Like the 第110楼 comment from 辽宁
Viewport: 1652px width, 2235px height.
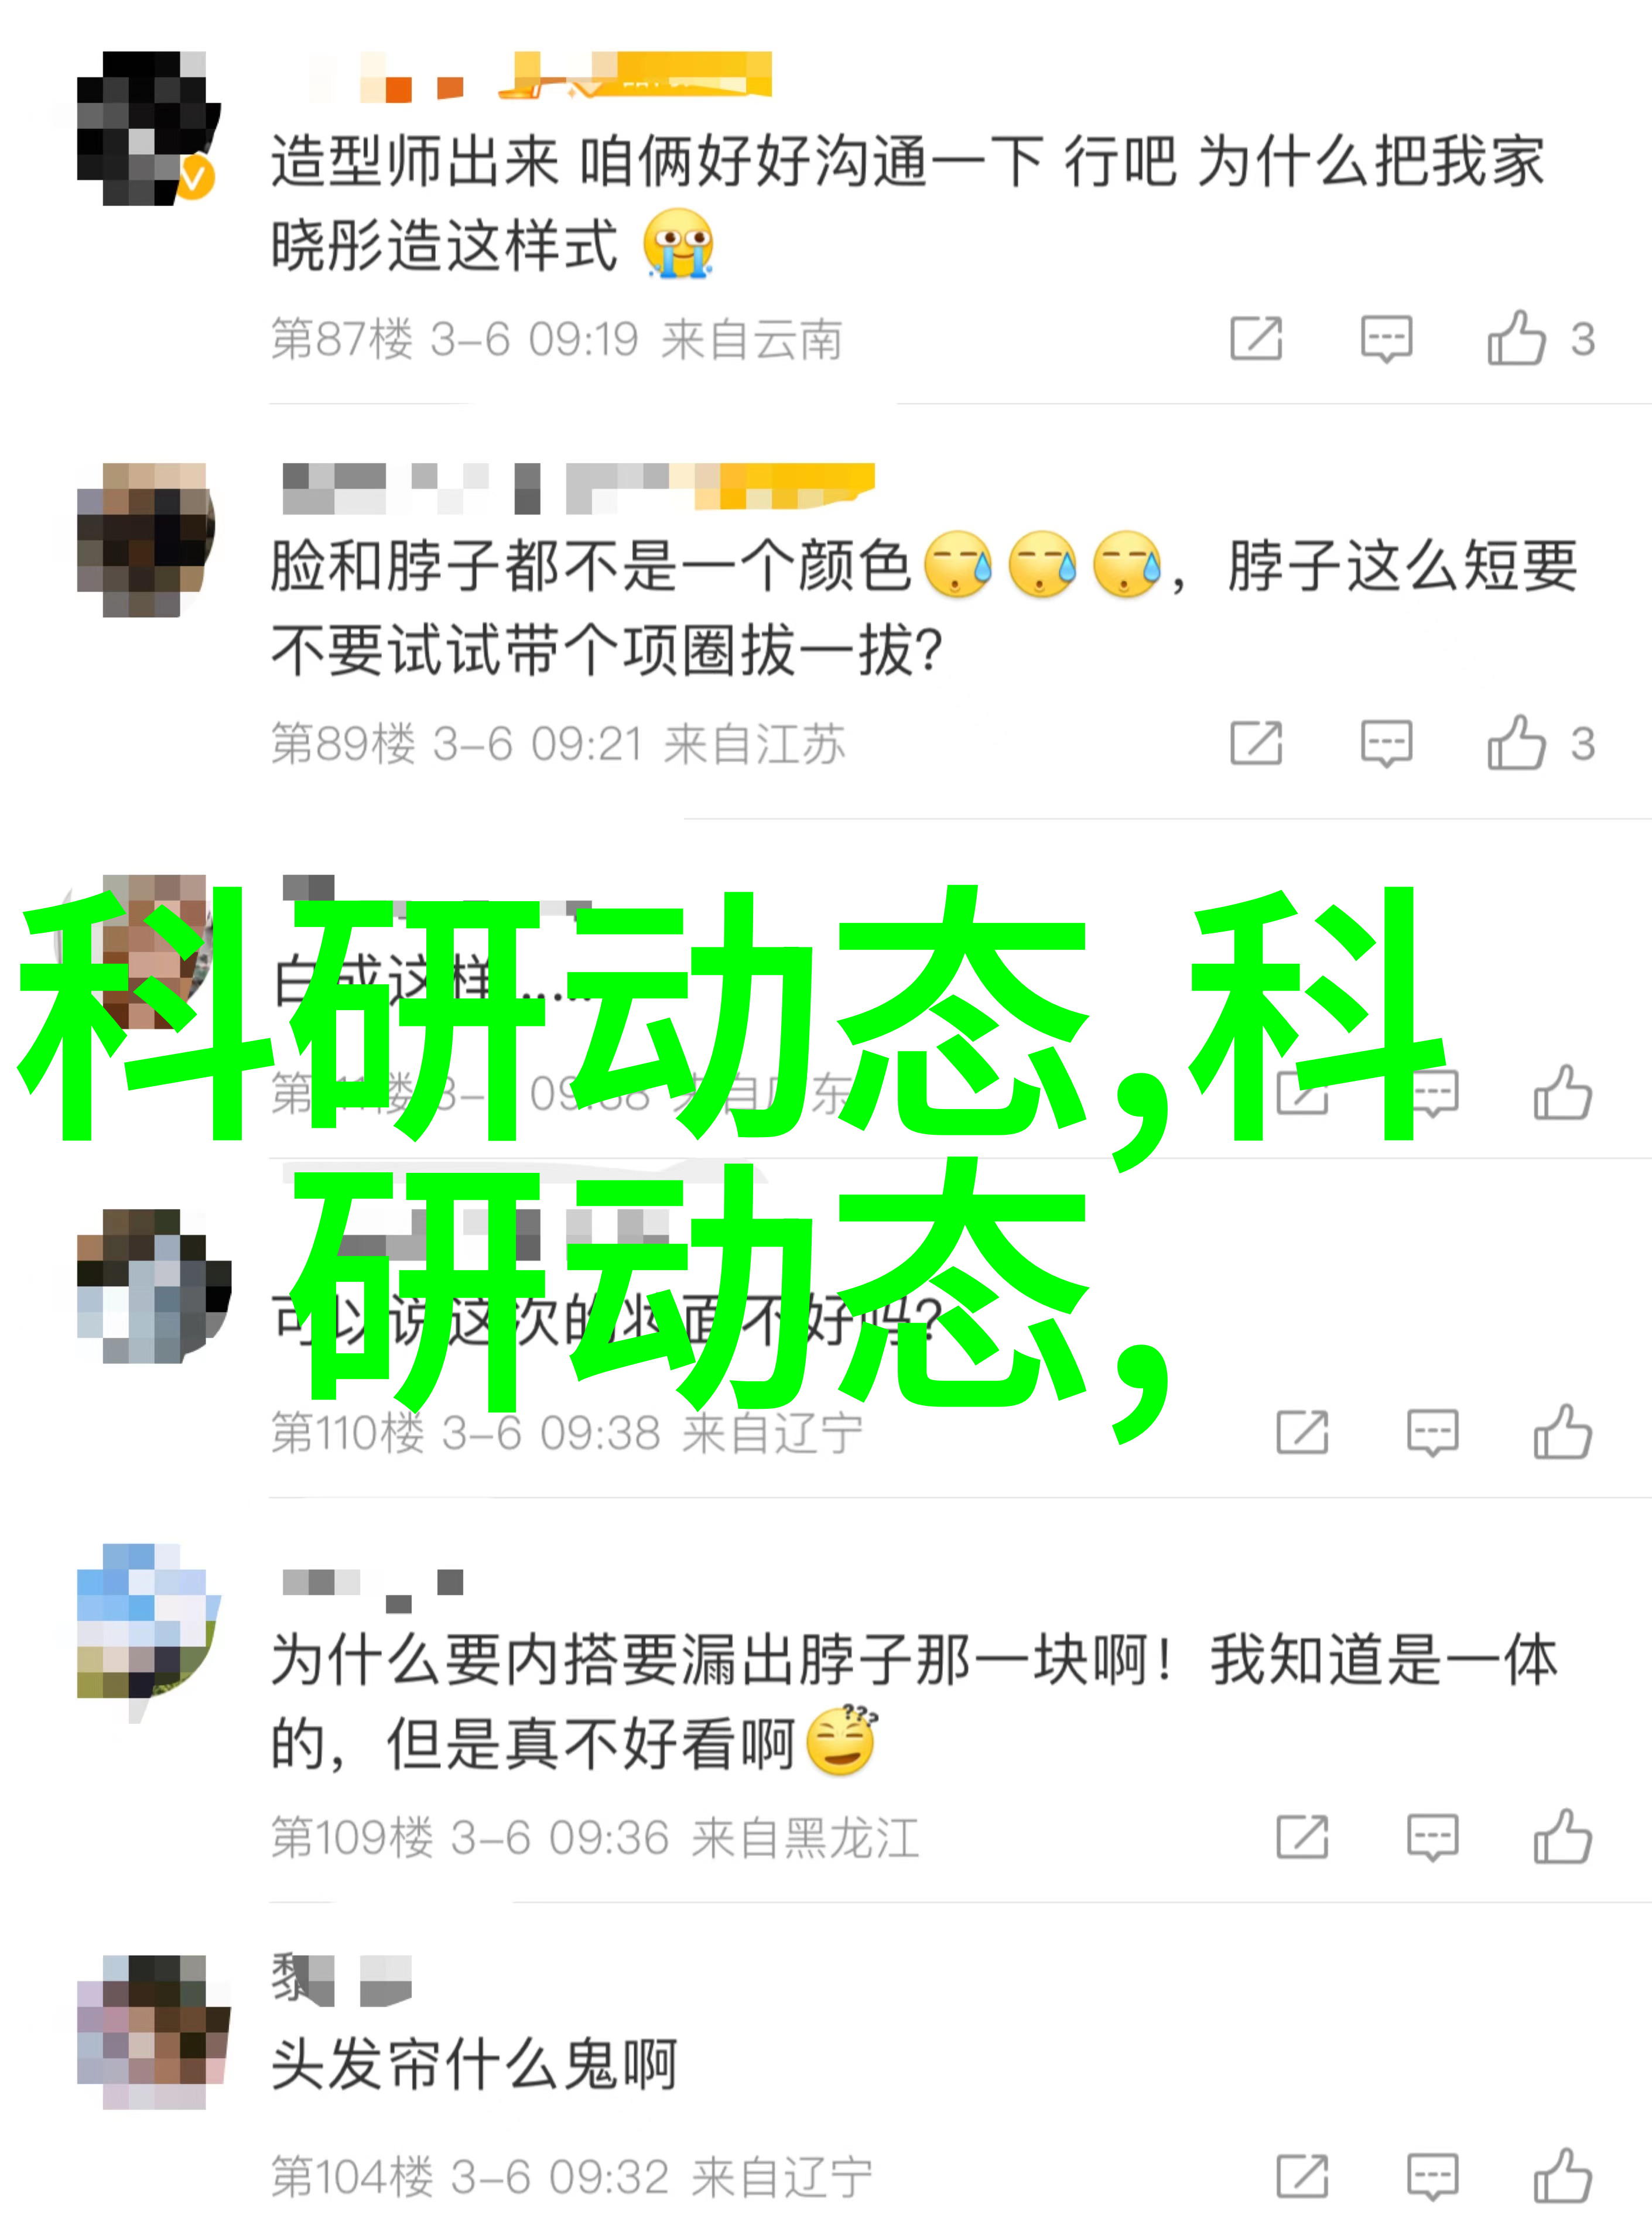(x=1563, y=1432)
